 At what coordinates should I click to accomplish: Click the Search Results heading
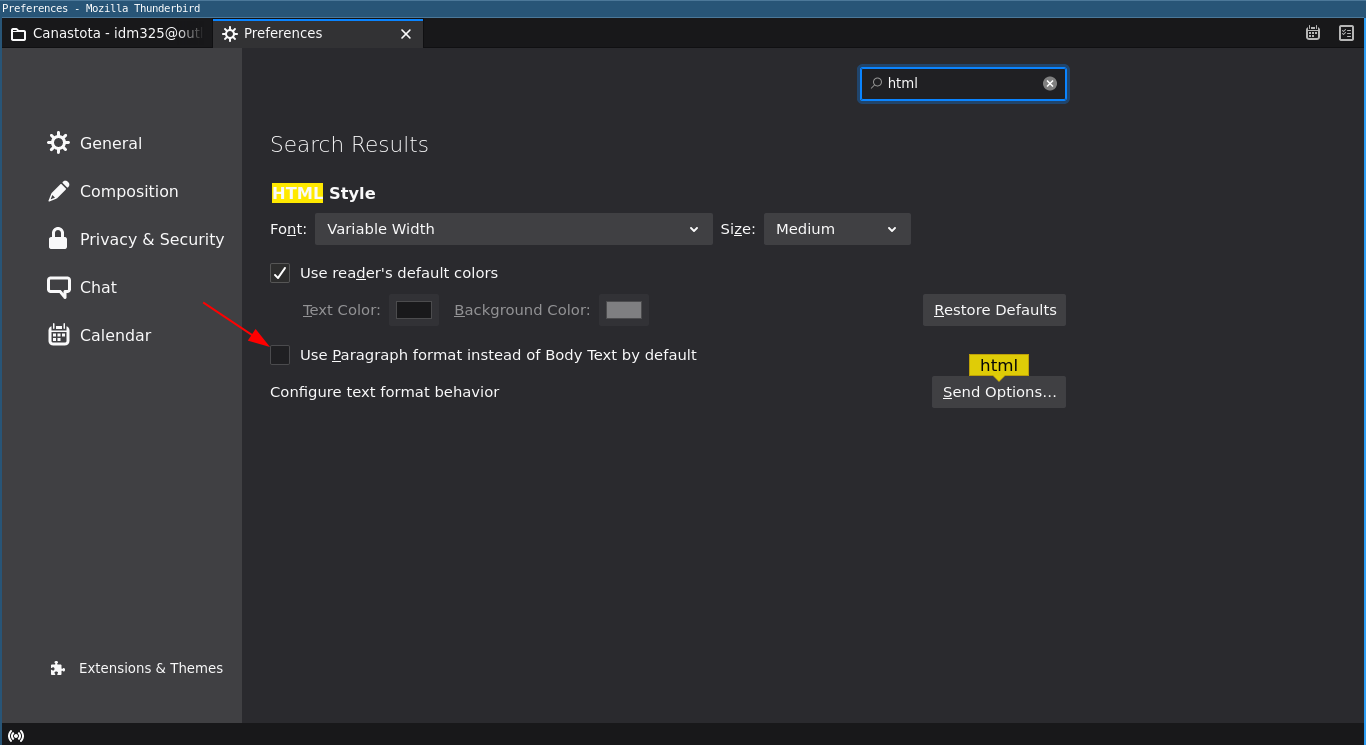point(349,145)
